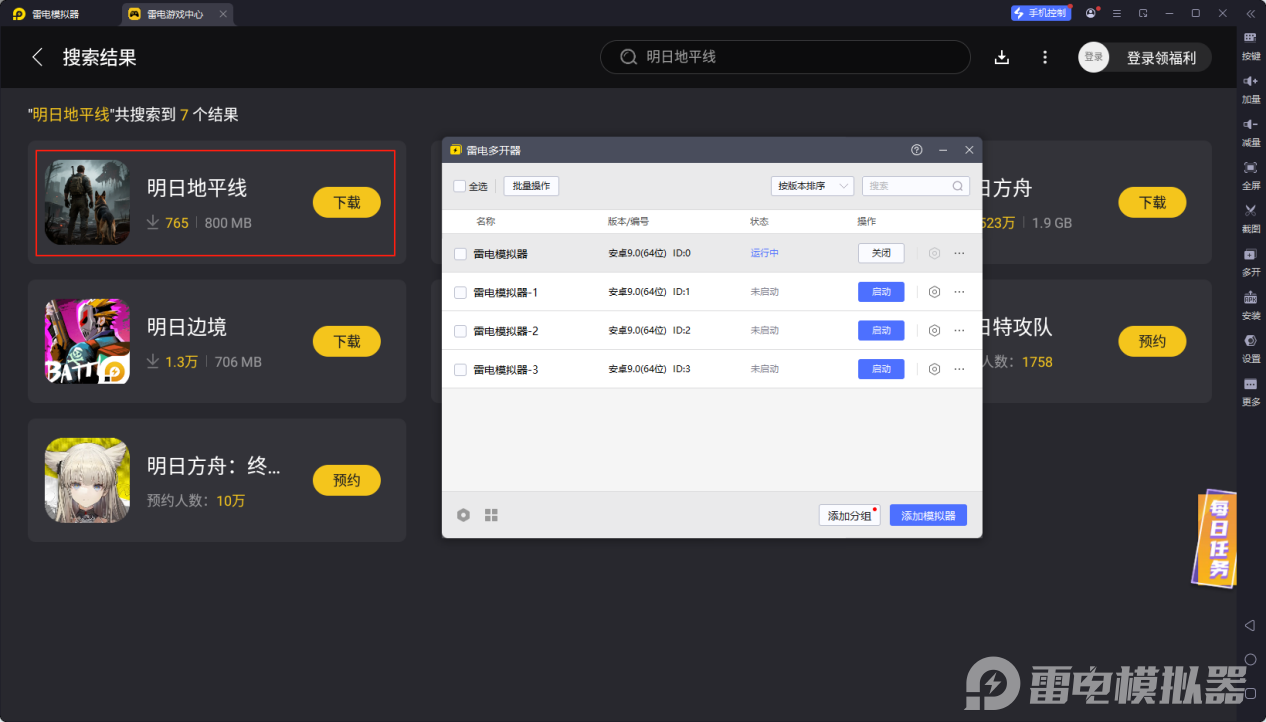Click 下载 for 明日边境
The width and height of the screenshot is (1266, 722).
347,341
